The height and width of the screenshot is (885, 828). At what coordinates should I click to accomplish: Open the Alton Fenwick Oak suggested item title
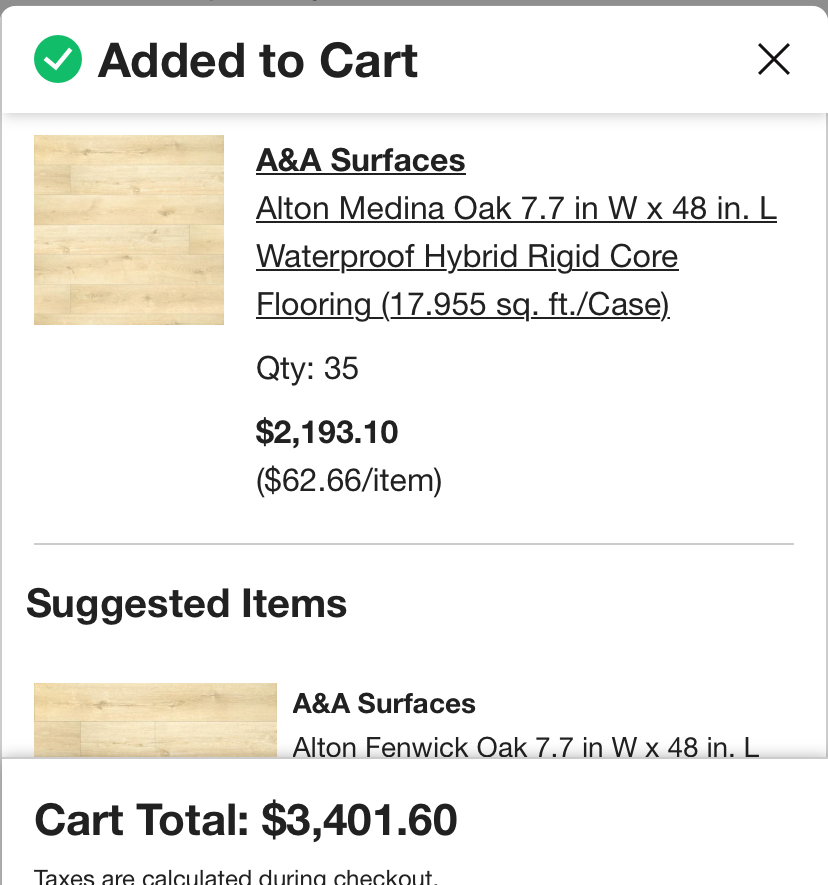[x=525, y=747]
